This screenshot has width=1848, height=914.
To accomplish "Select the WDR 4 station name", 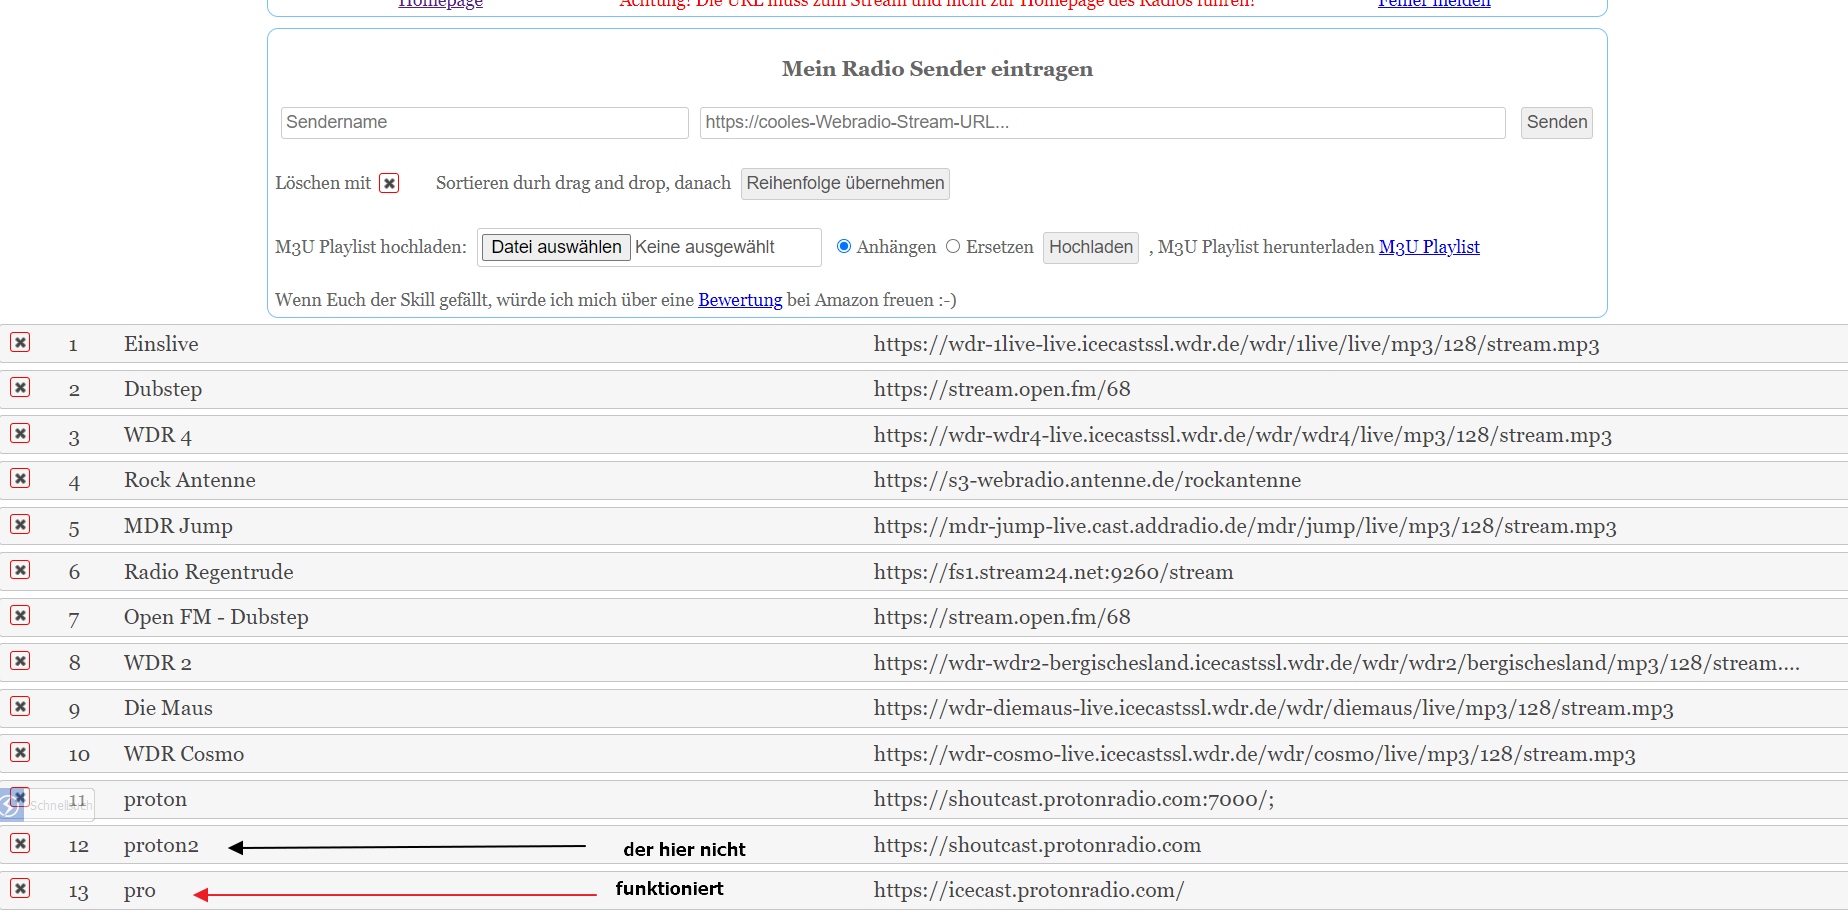I will pos(158,435).
